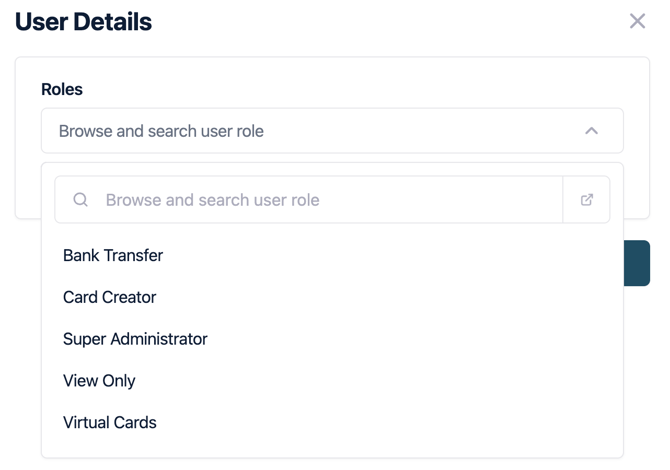
Task: Click the magnifying glass search icon
Action: (x=81, y=200)
